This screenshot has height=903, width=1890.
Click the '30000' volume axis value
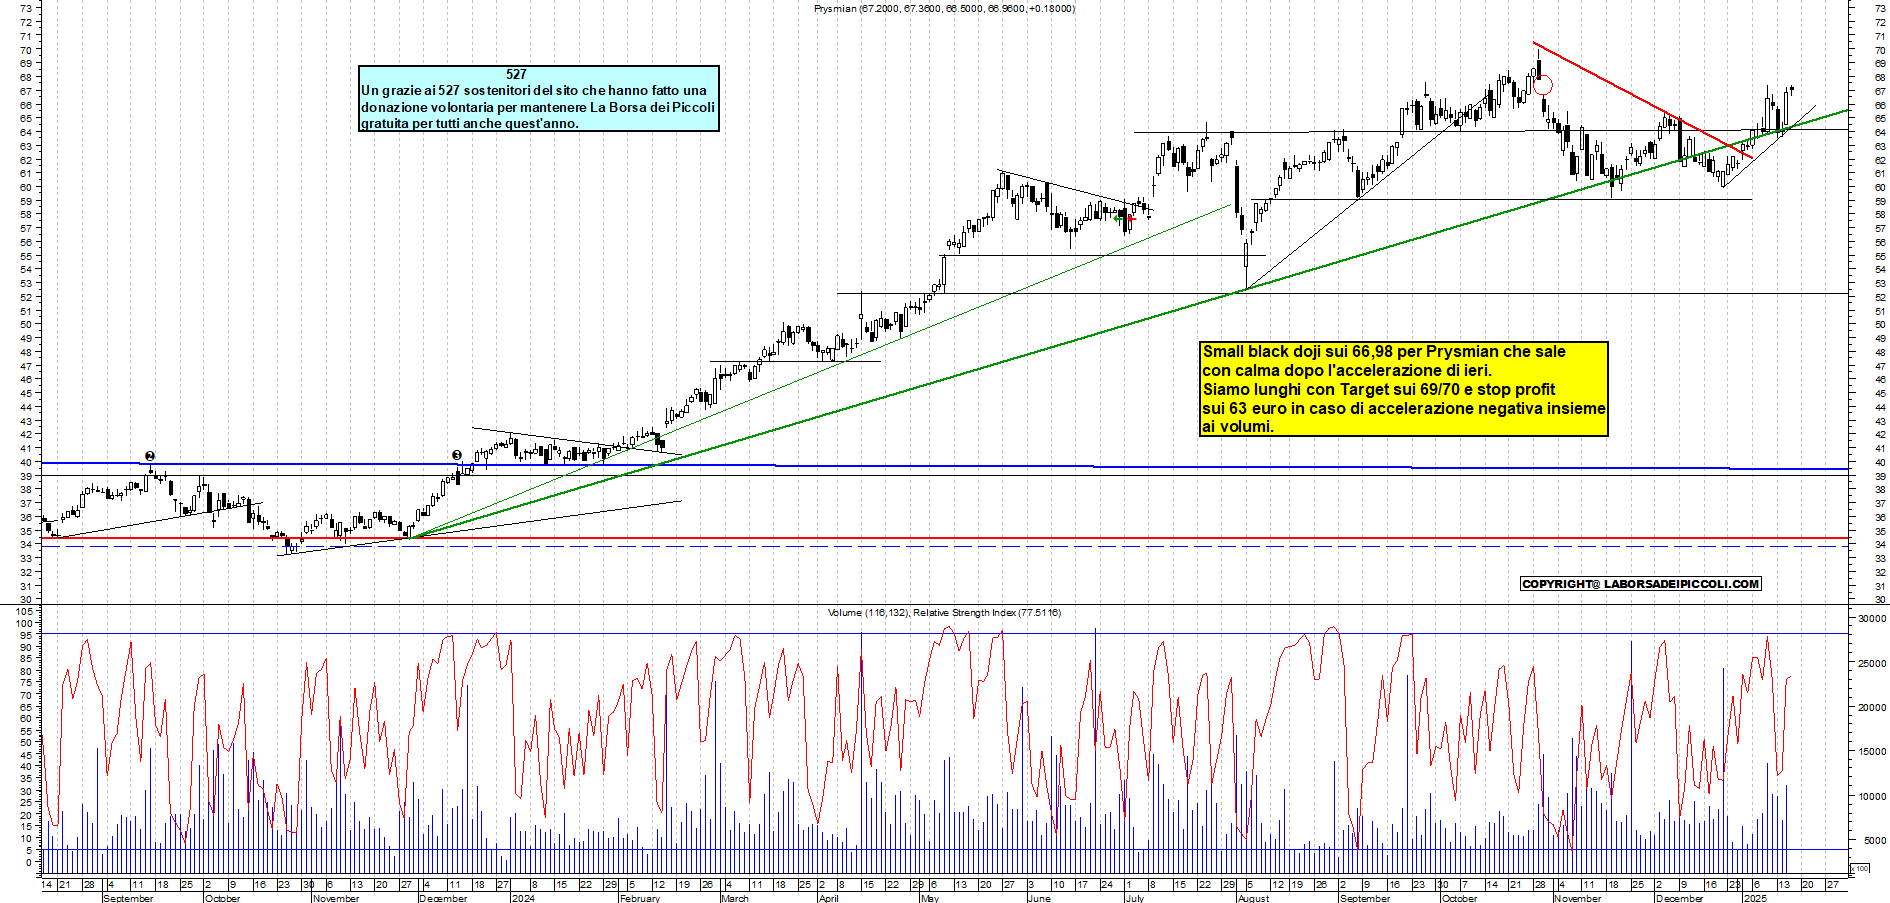[x=1871, y=619]
